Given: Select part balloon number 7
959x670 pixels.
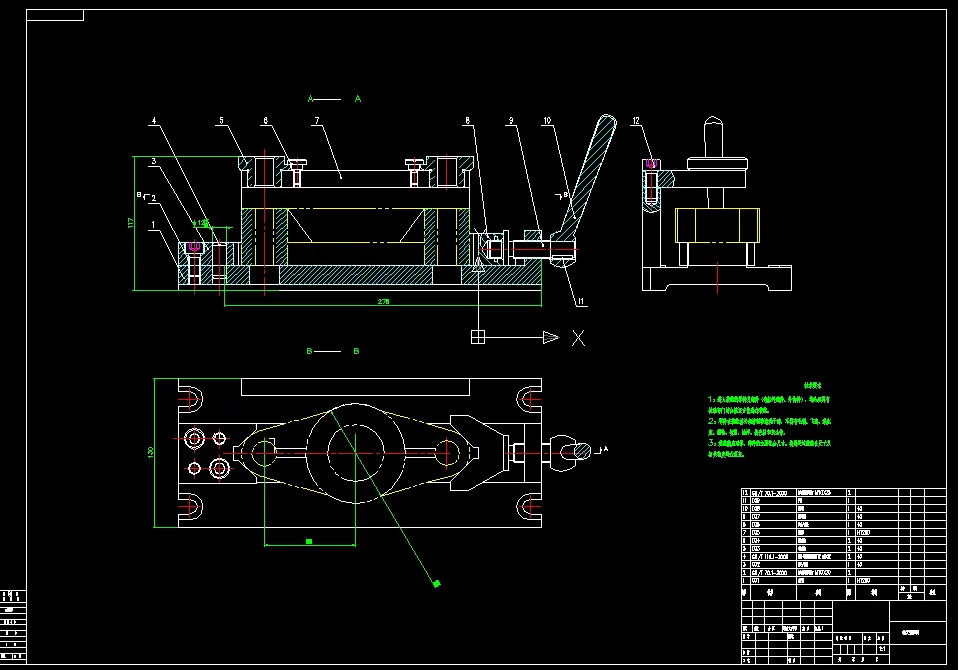Looking at the screenshot, I should [x=317, y=121].
